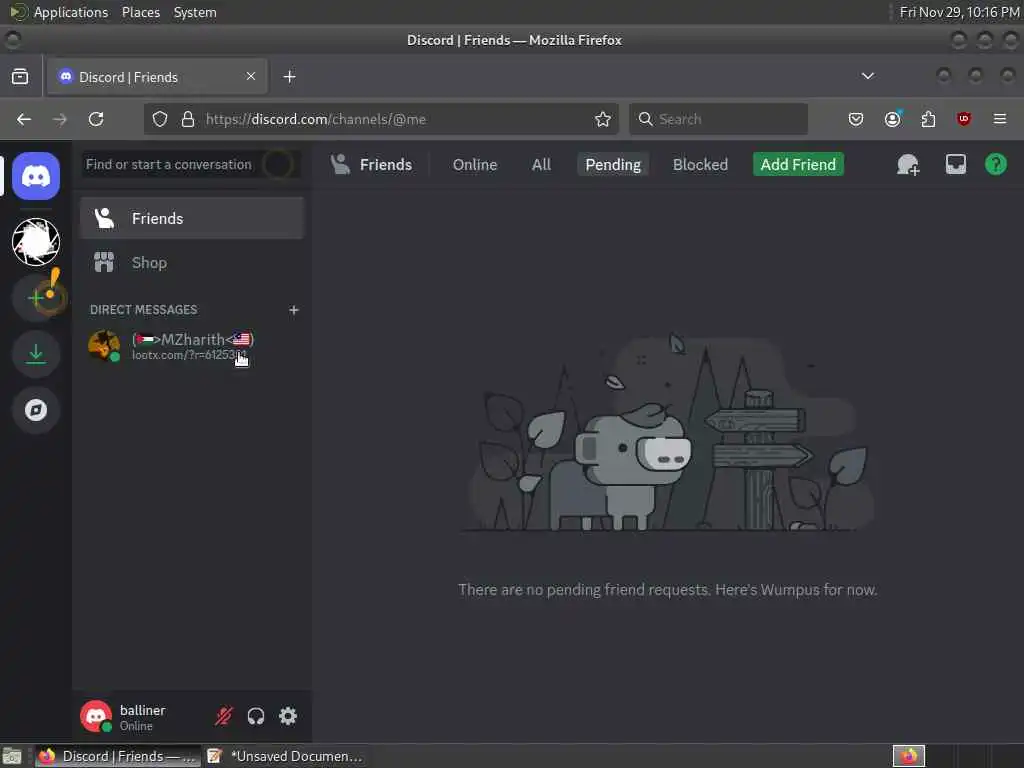1024x768 pixels.
Task: Open New Group DM icon in header
Action: coord(908,165)
